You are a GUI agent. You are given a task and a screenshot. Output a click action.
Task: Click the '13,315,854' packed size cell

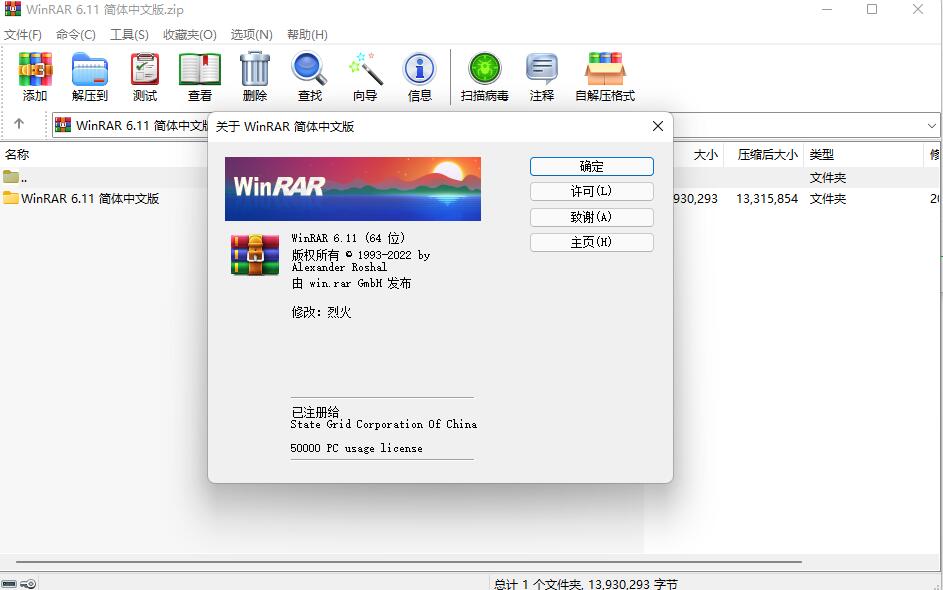(767, 198)
